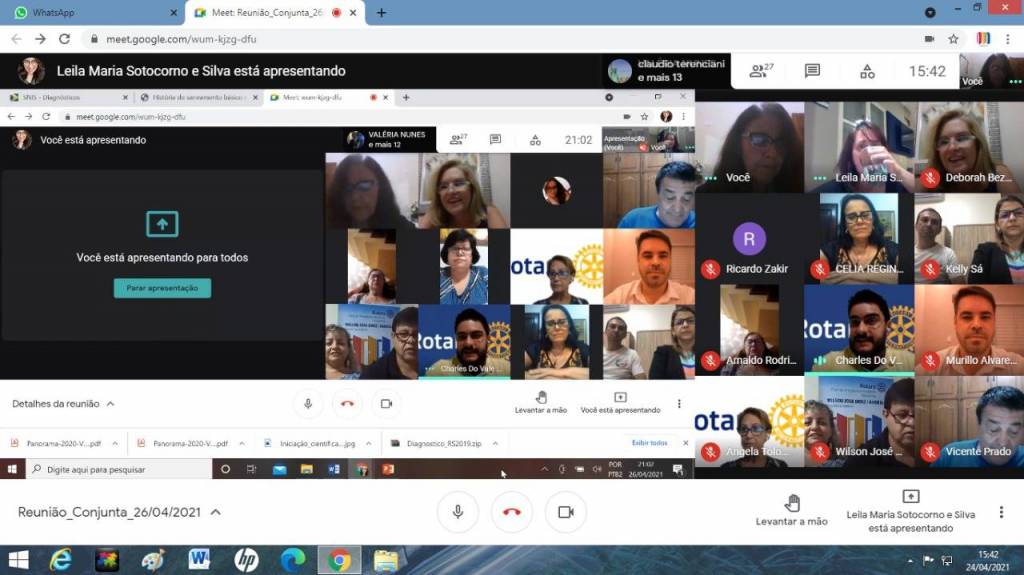Toggle Levantar a mão beside Leila Maria presenting
Image resolution: width=1024 pixels, height=575 pixels.
pos(791,510)
